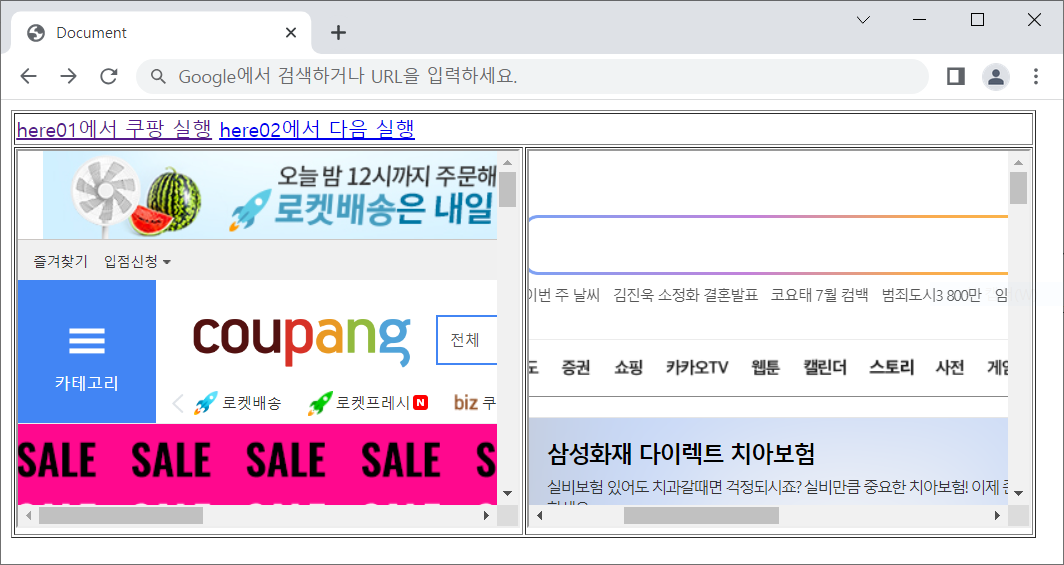Go back with the browser back arrow

(28, 76)
